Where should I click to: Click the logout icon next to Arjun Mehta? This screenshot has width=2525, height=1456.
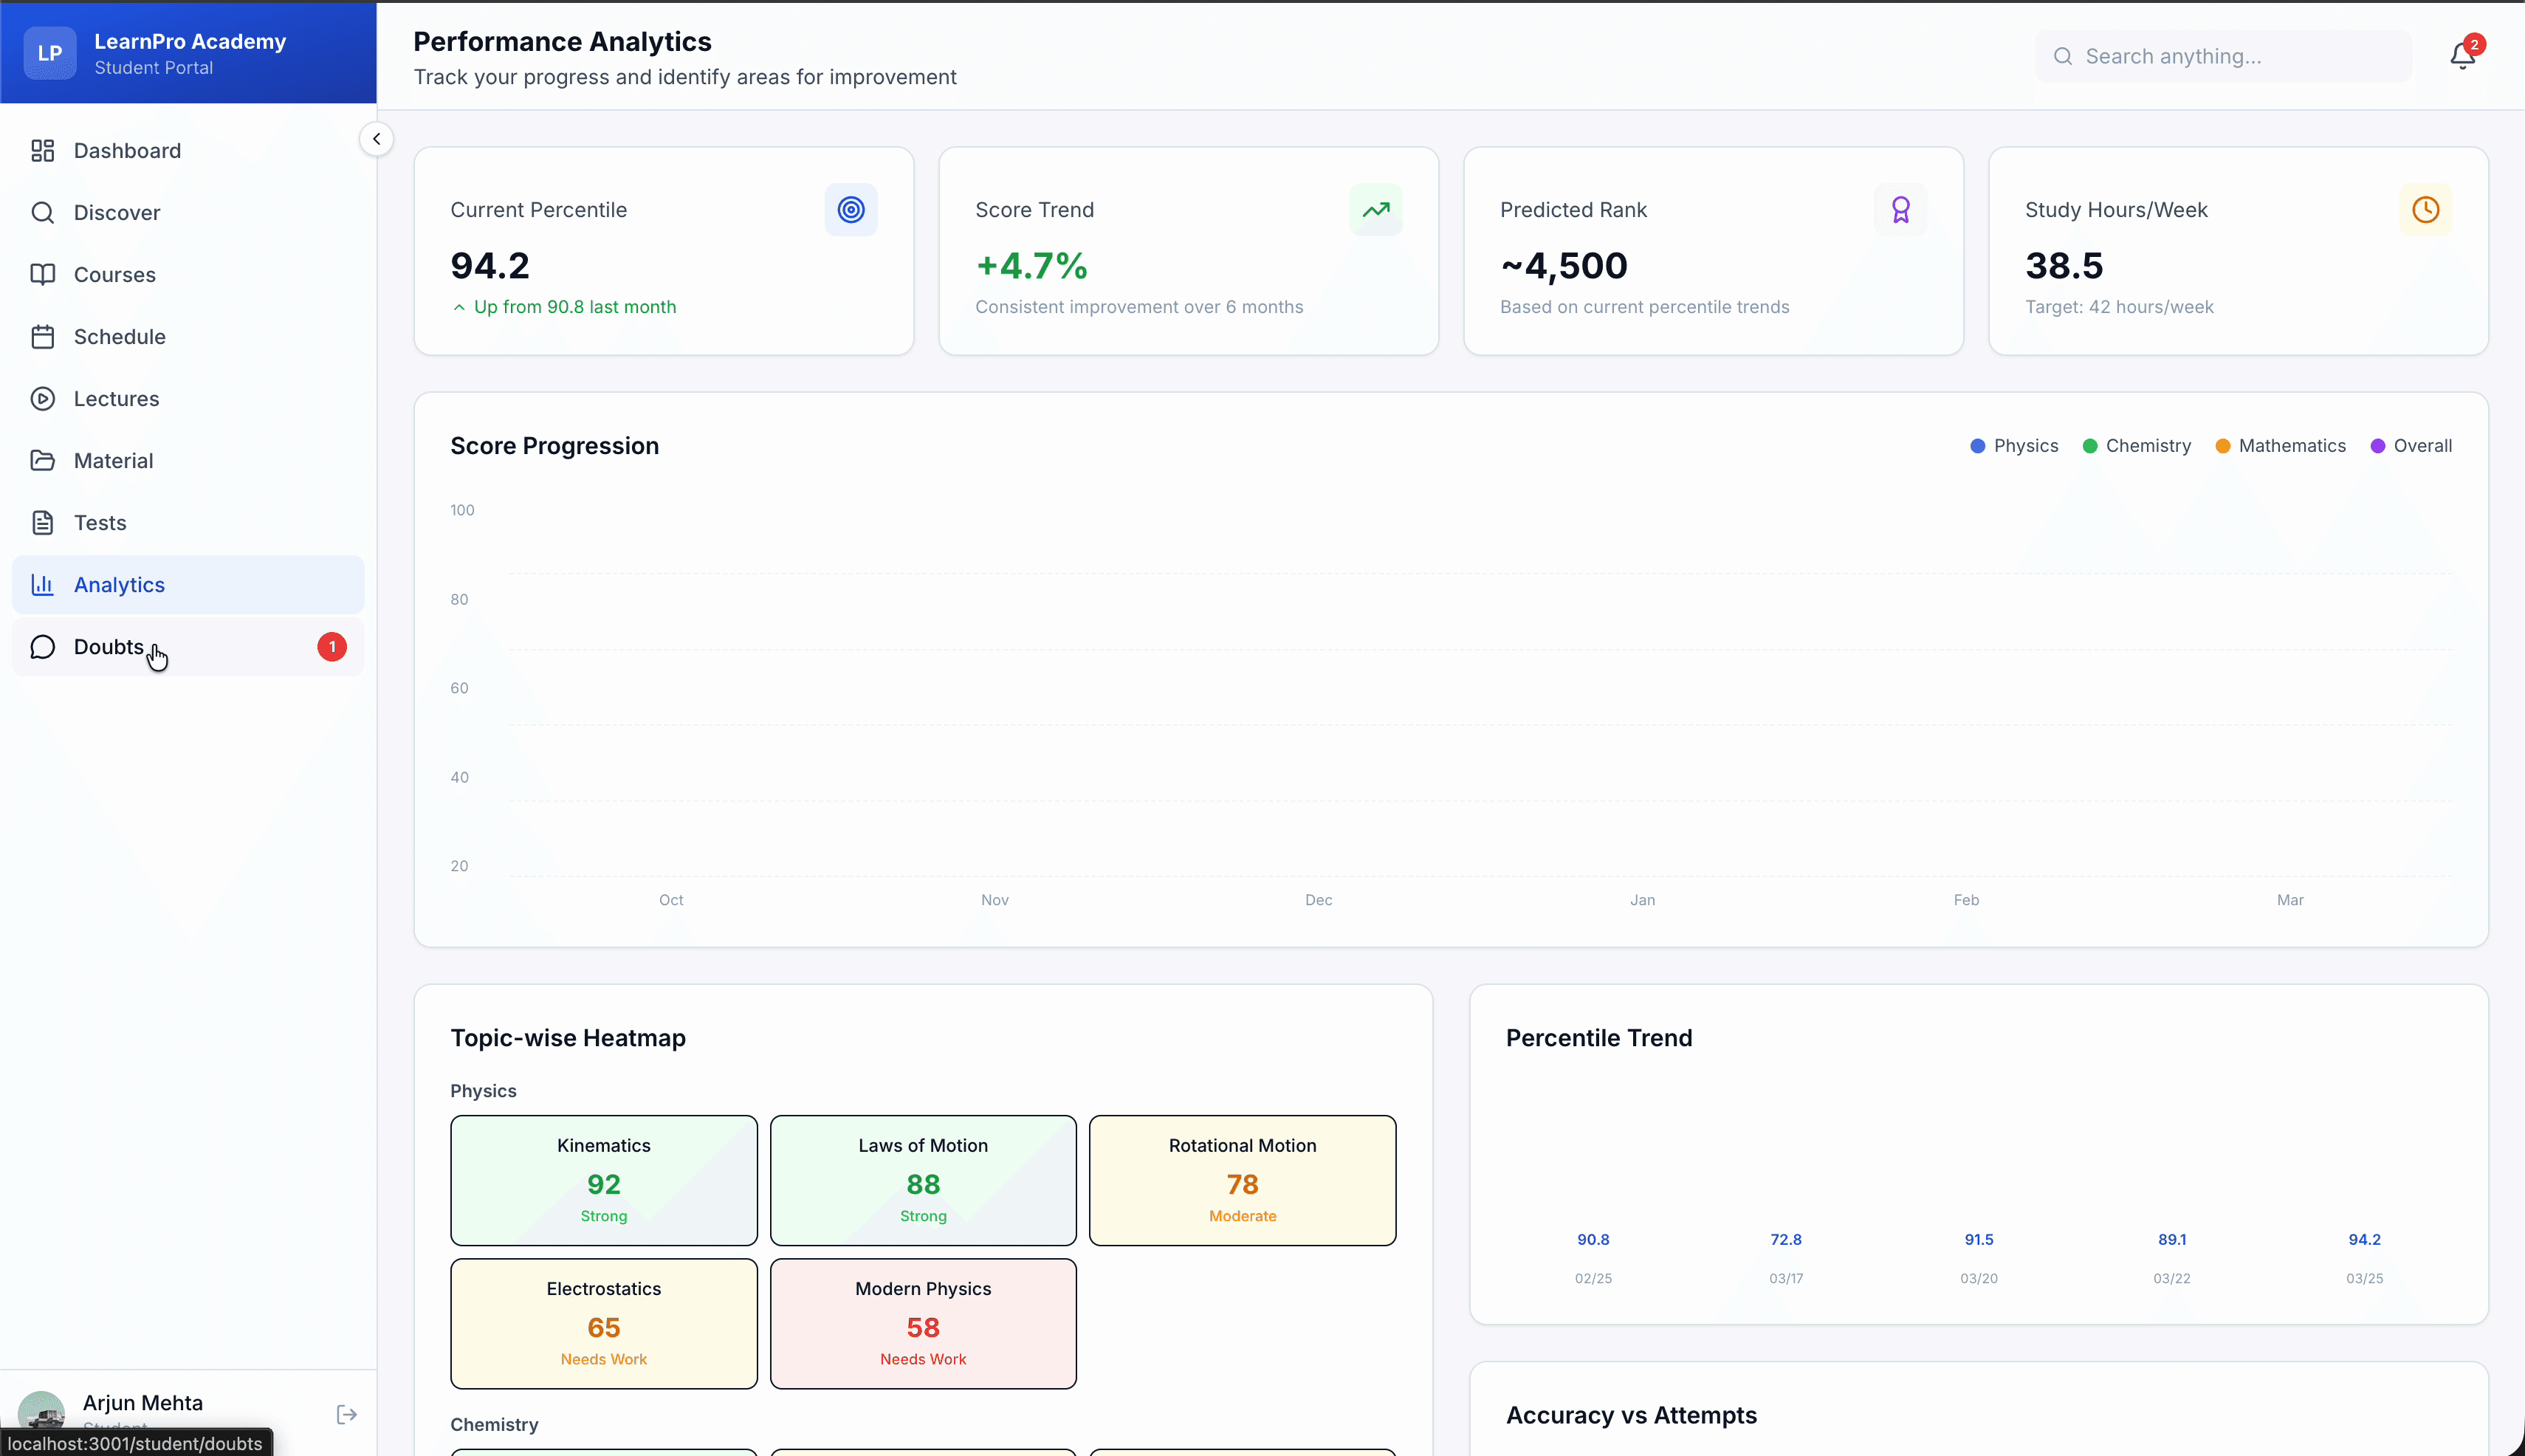point(346,1414)
